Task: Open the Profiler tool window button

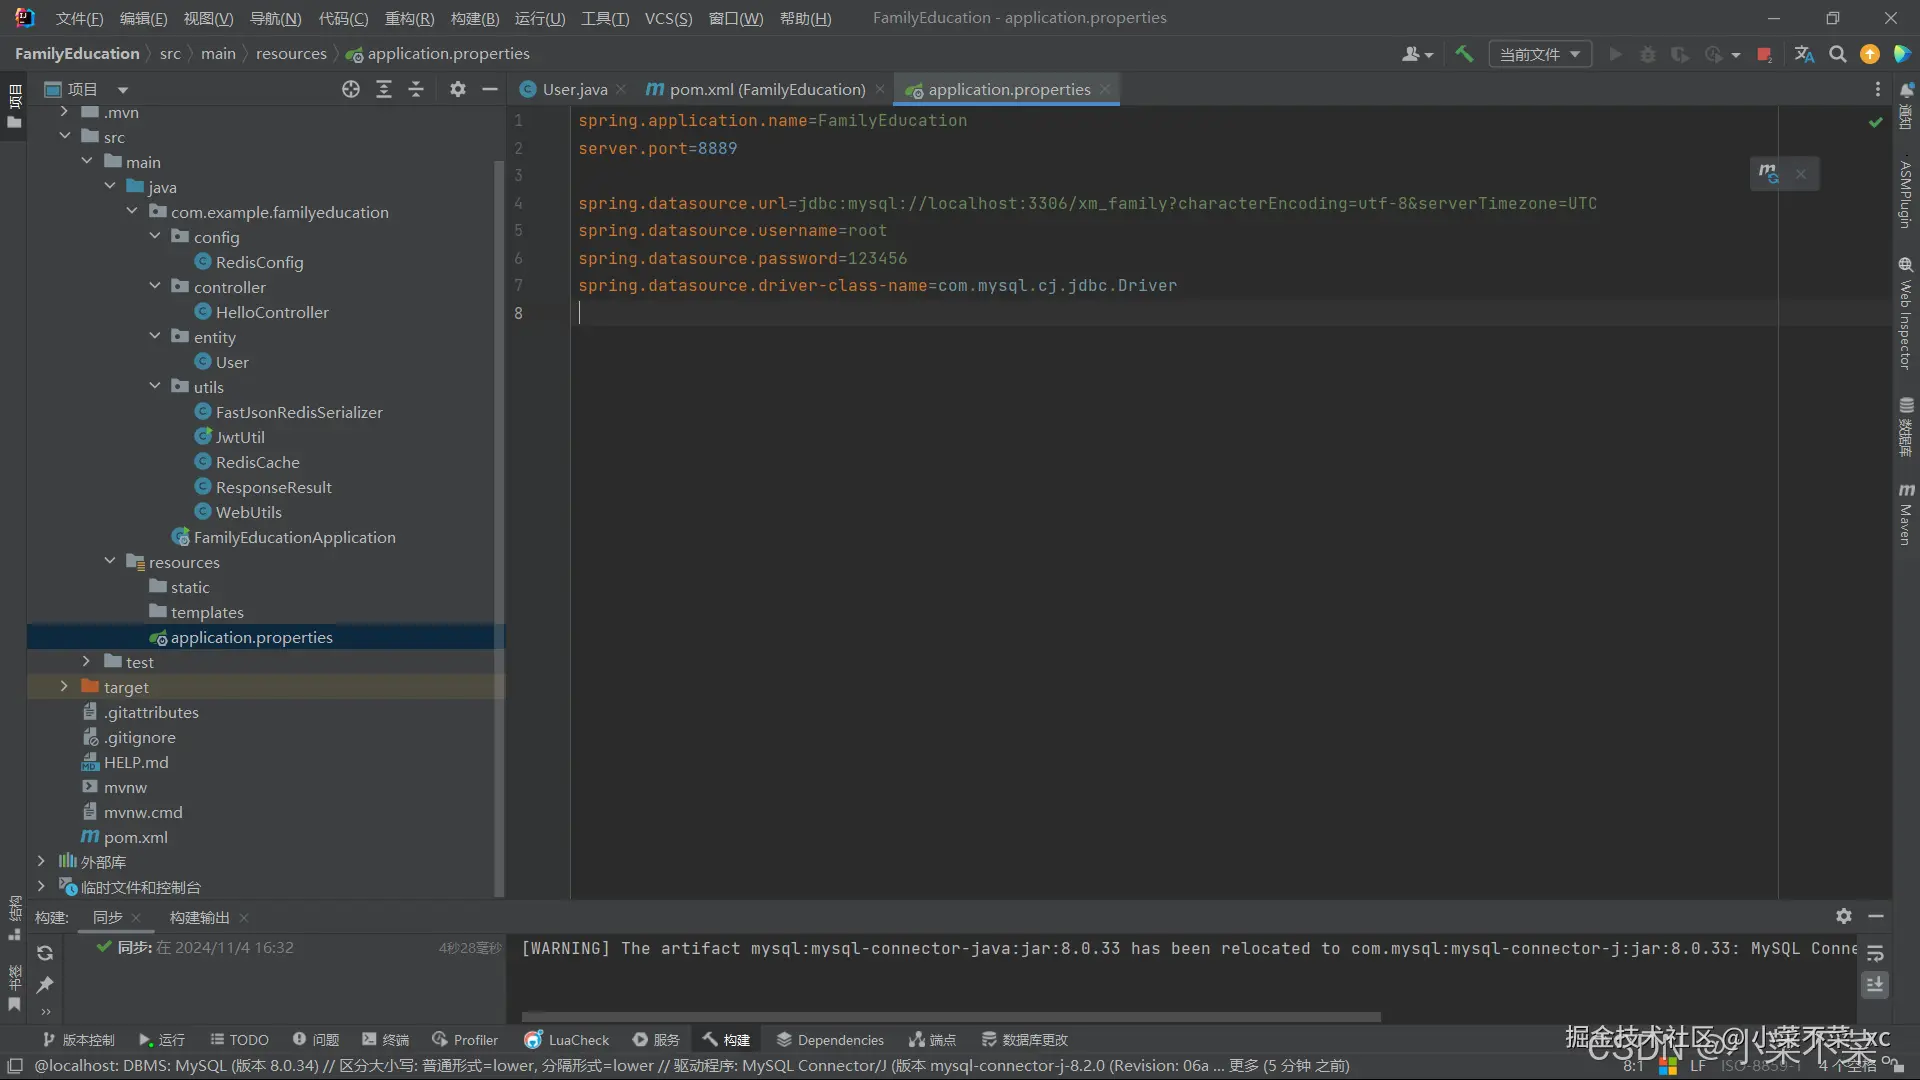Action: 465,1040
